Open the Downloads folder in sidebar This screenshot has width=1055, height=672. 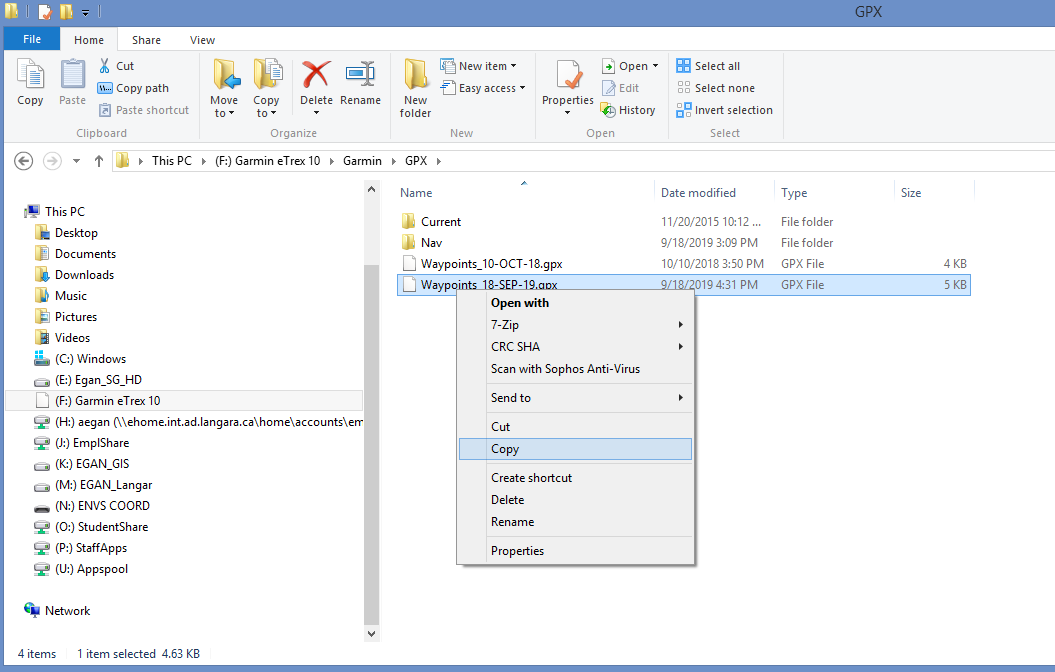(84, 275)
